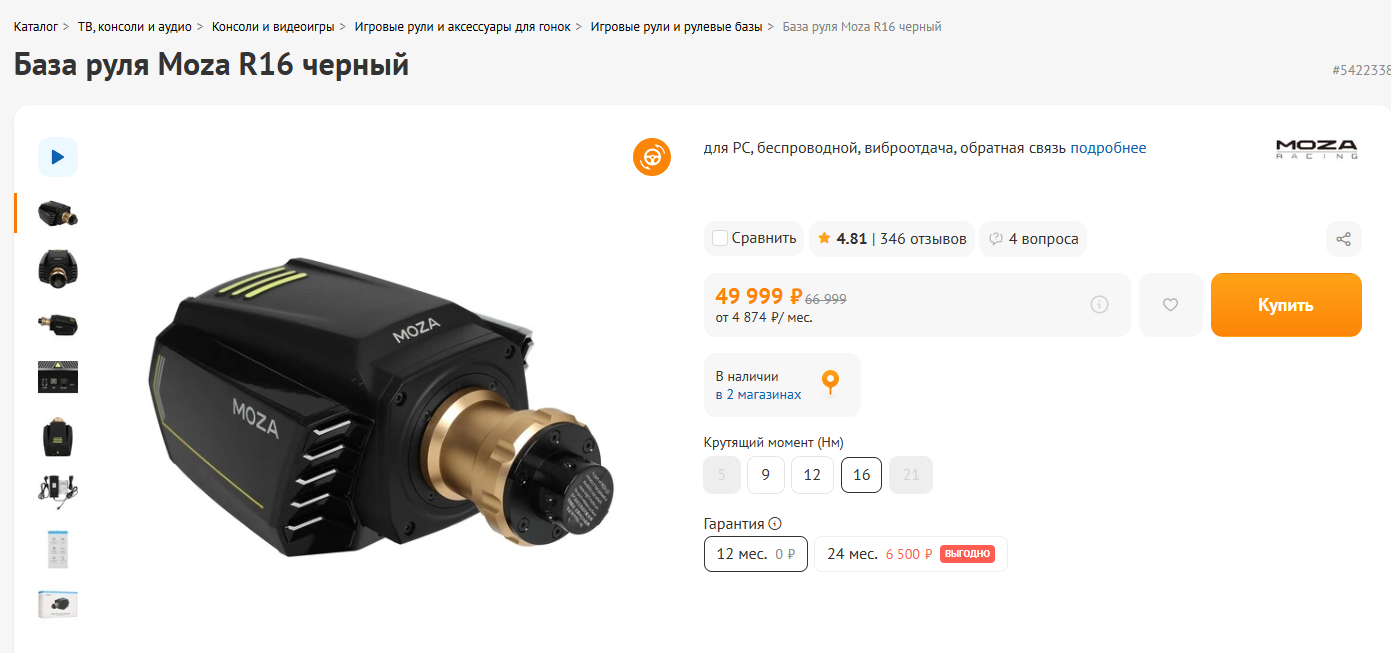The image size is (1391, 653).
Task: Select the boxed product packaging thumbnail
Action: pyautogui.click(x=58, y=603)
